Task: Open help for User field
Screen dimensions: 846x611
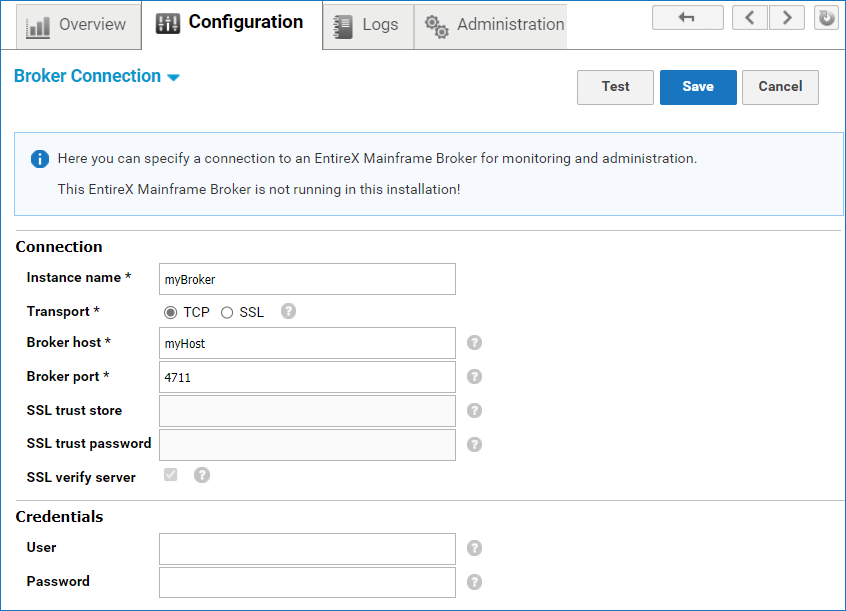Action: tap(474, 548)
